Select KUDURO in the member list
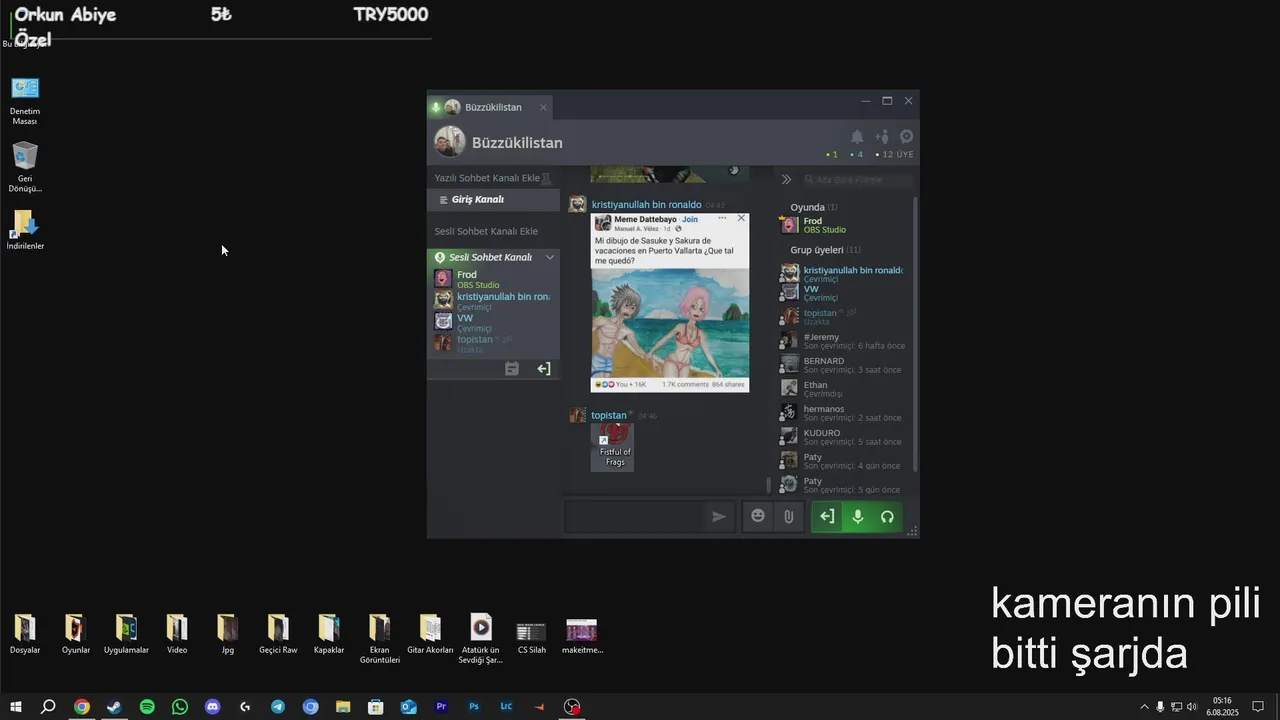Viewport: 1280px width, 720px height. tap(845, 437)
